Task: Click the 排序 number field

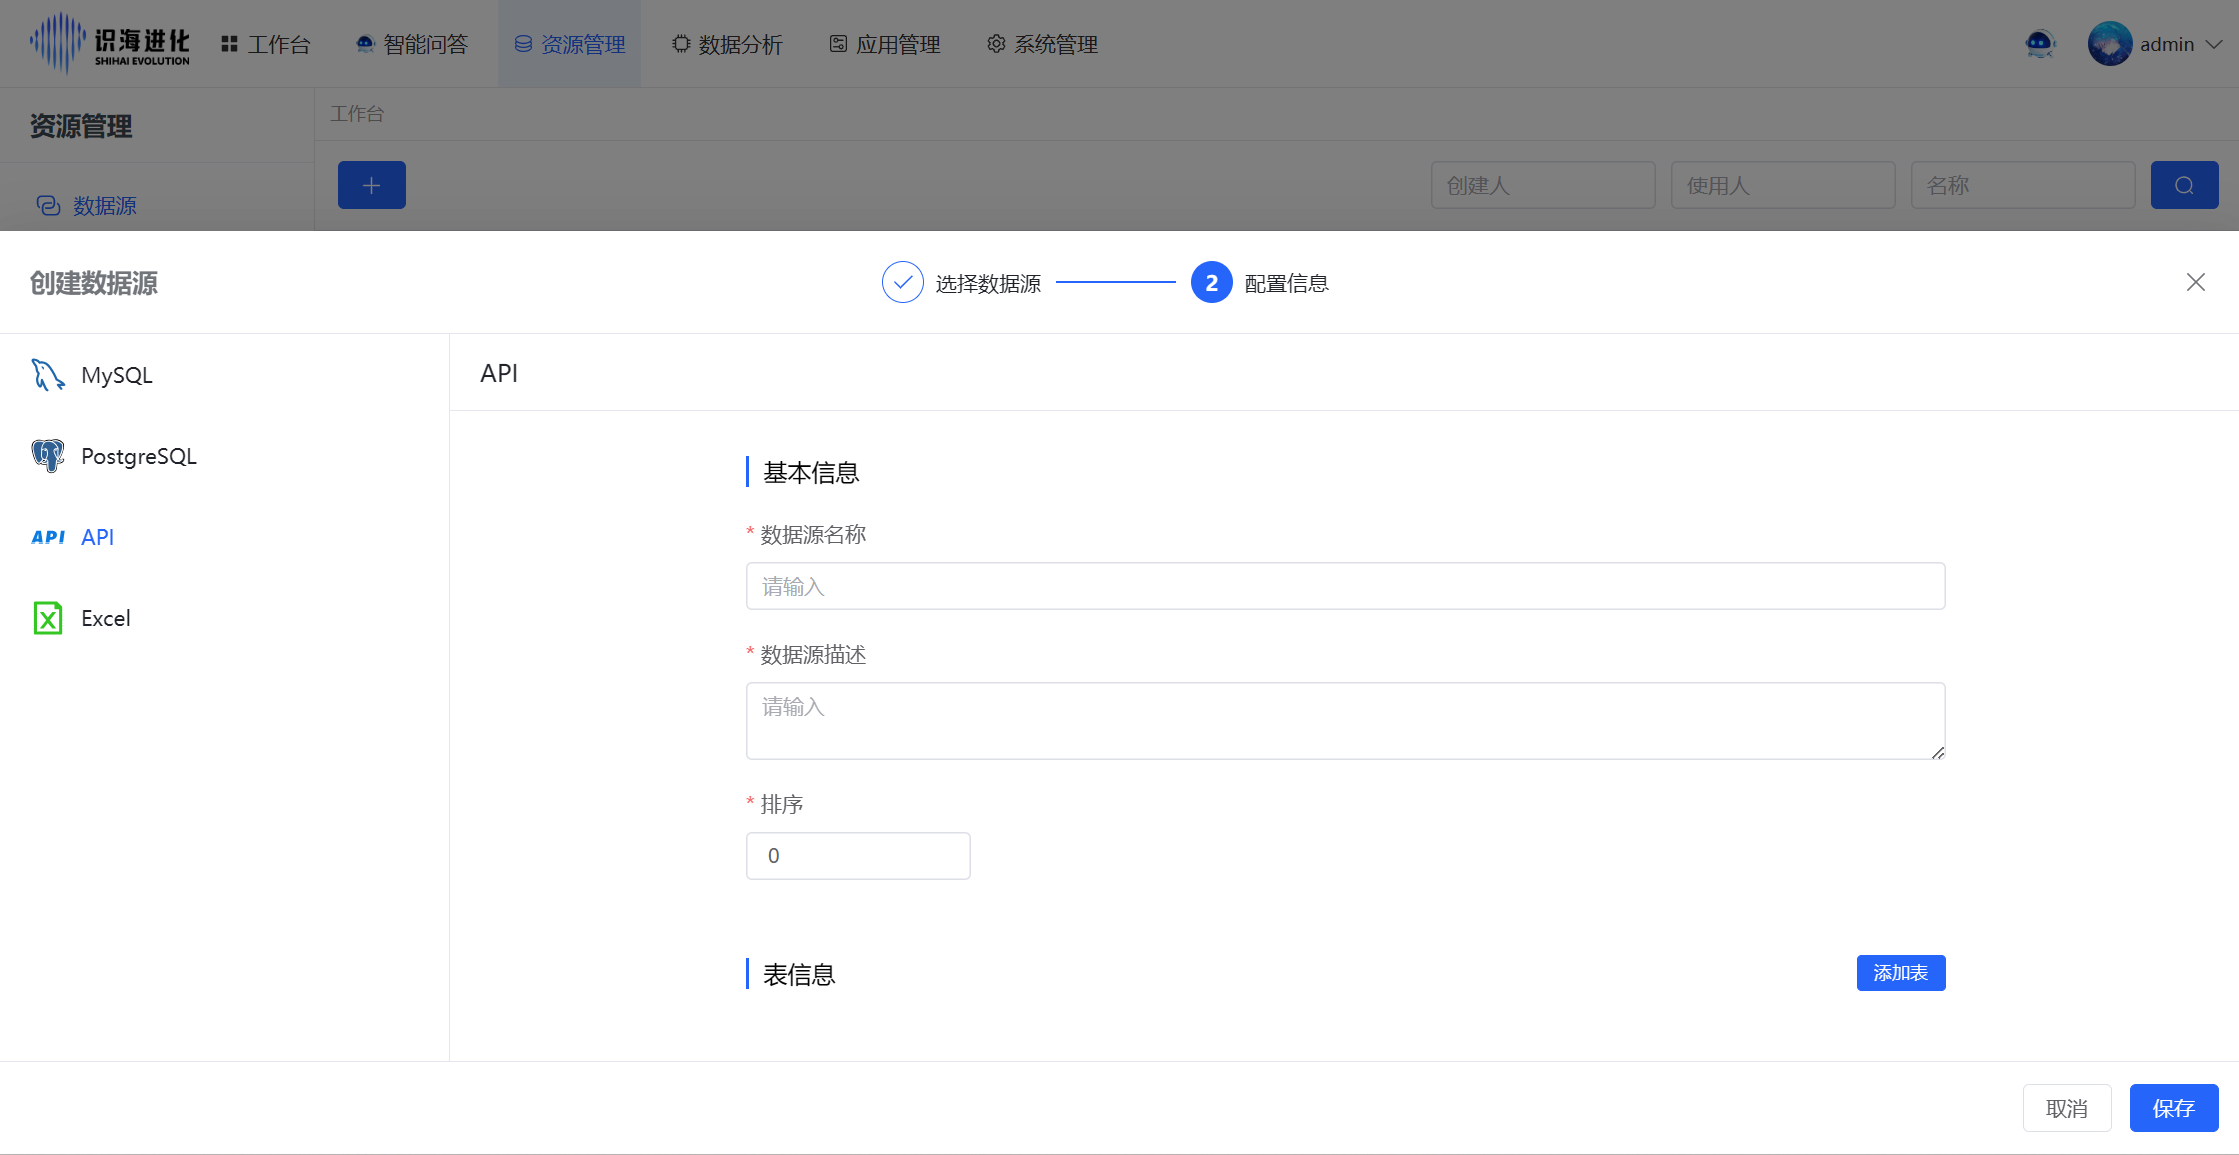Action: 858,856
